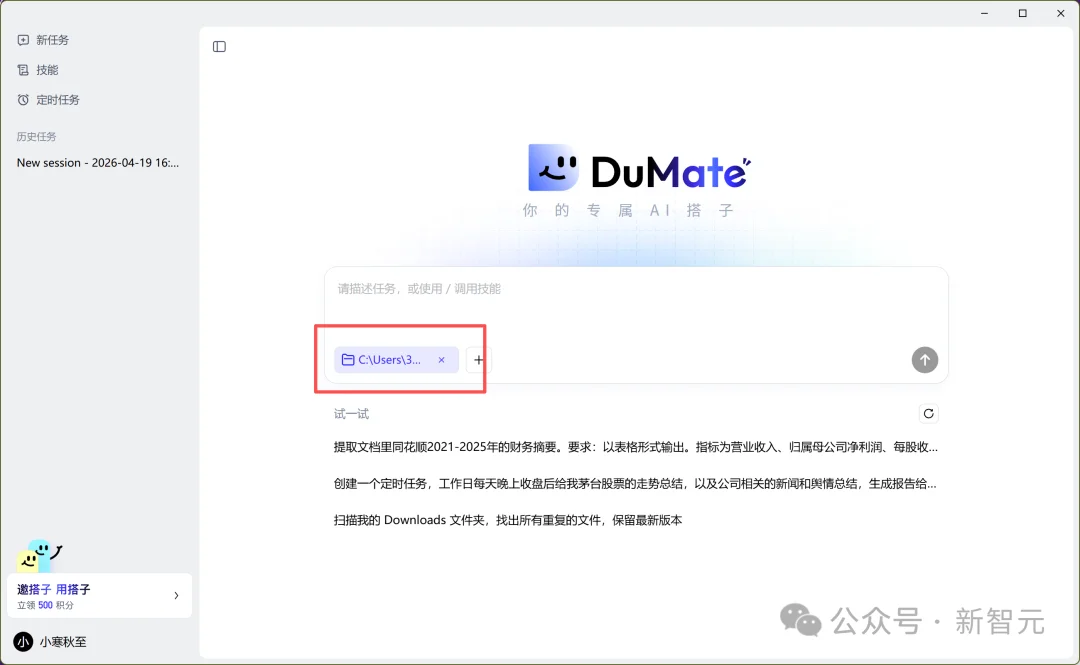Image resolution: width=1080 pixels, height=665 pixels.
Task: Open the user avatar for 小寒秋至
Action: [x=23, y=641]
